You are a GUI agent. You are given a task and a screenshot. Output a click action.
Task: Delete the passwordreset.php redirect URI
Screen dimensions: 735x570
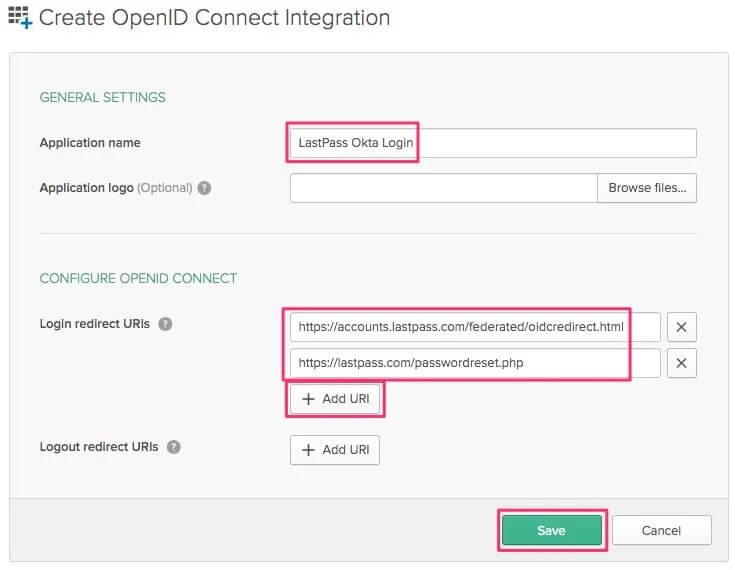pos(681,363)
